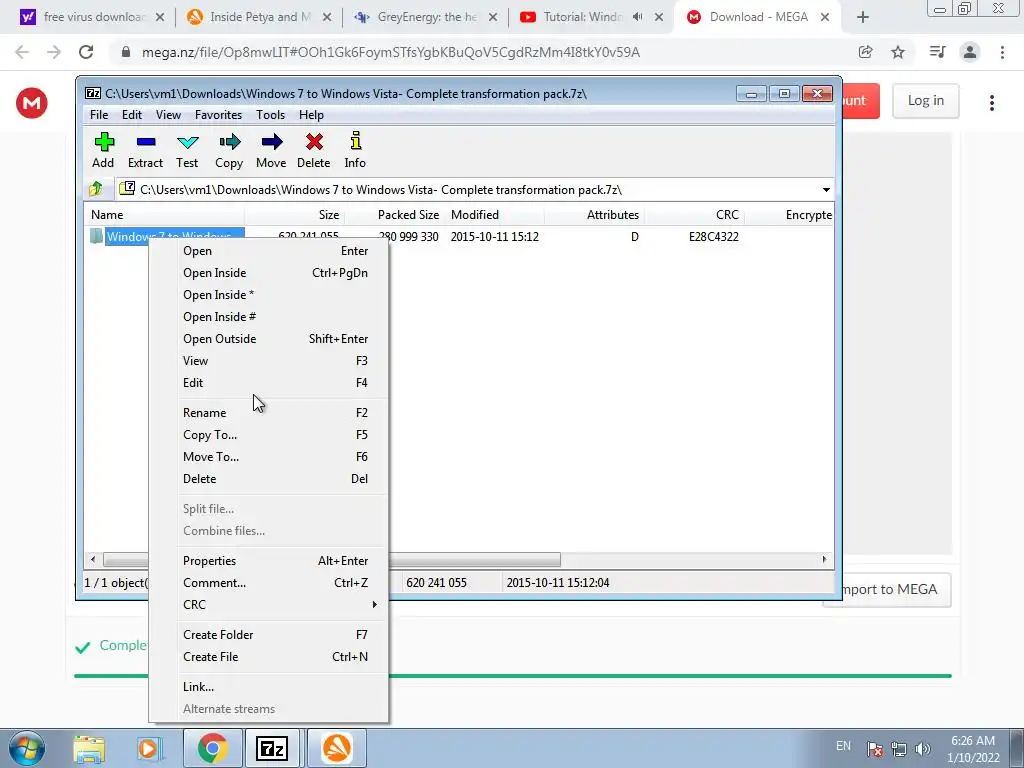The width and height of the screenshot is (1024, 768).
Task: Click the Copy toolbar icon
Action: click(229, 142)
